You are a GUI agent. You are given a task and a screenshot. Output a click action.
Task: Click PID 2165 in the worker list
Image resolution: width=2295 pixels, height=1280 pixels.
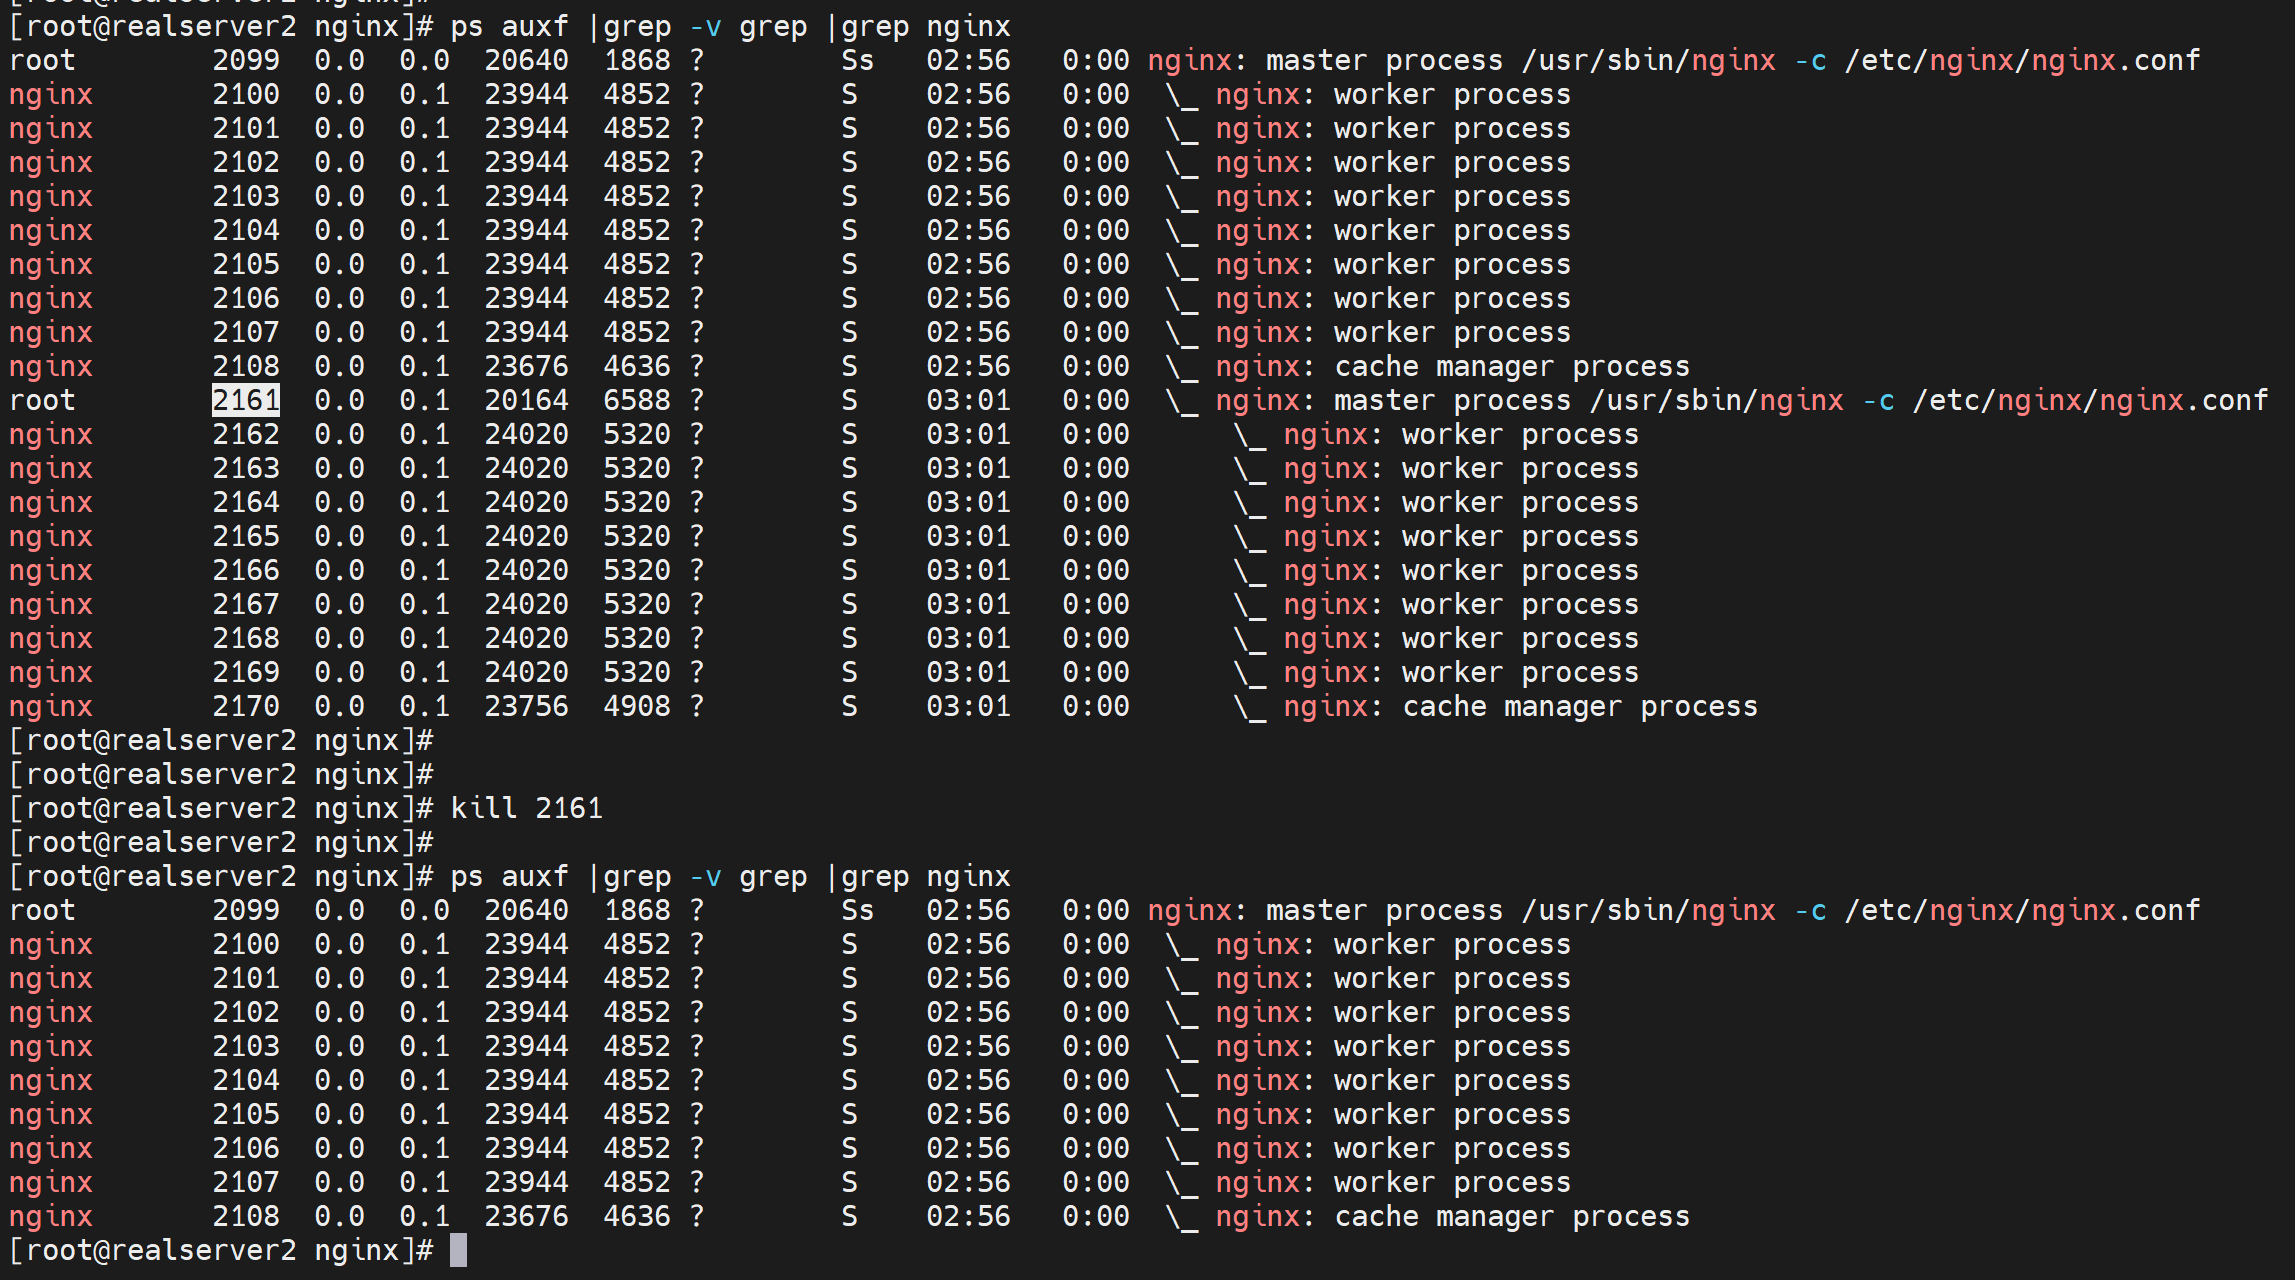pos(246,536)
